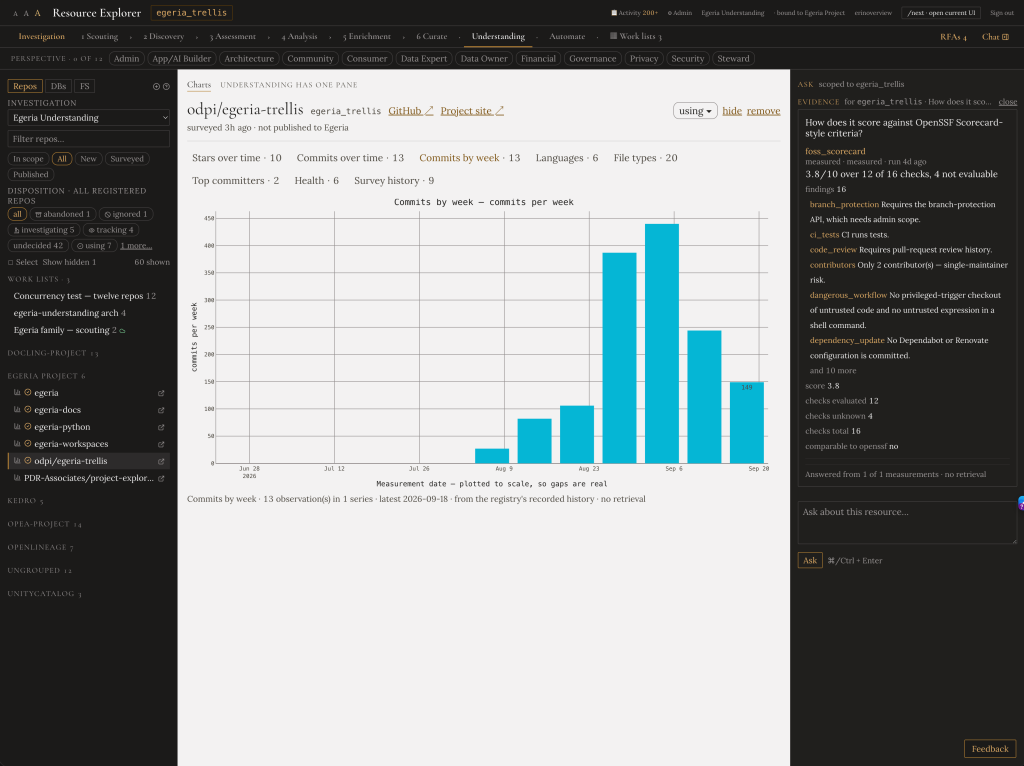
Task: Click the add (plus circle) icon in sidebar
Action: click(x=156, y=86)
